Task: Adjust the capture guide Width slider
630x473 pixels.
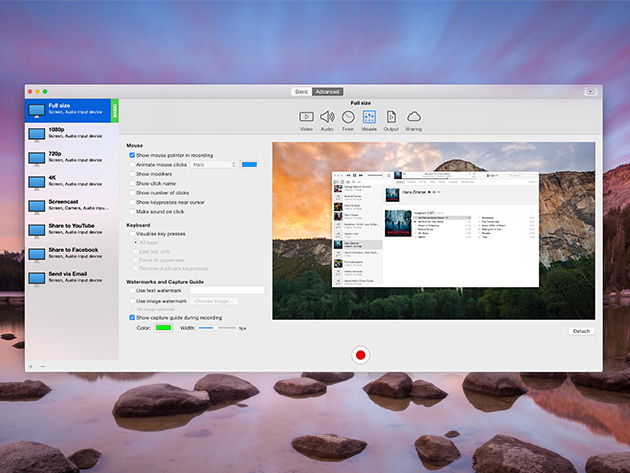Action: tap(215, 327)
